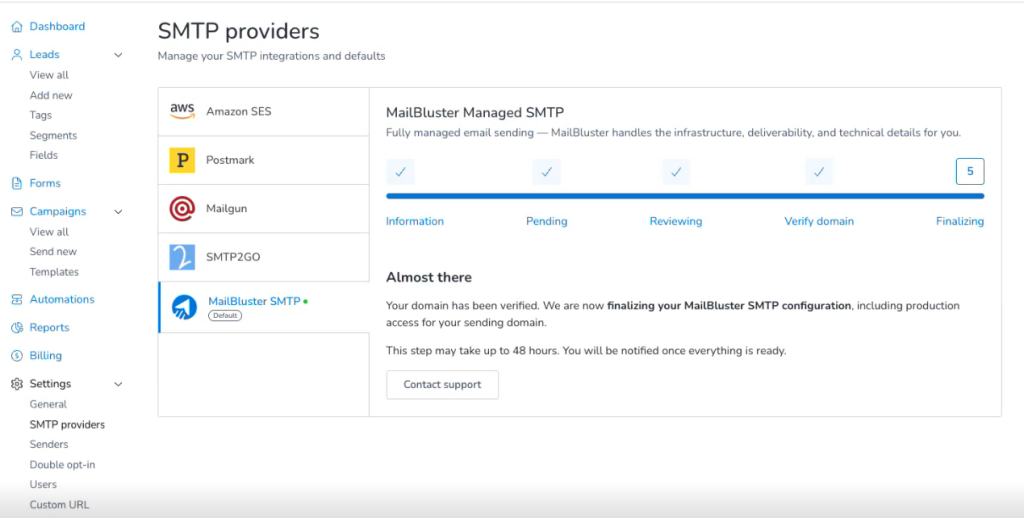
Task: Collapse the Leads menu chevron
Action: [x=118, y=55]
